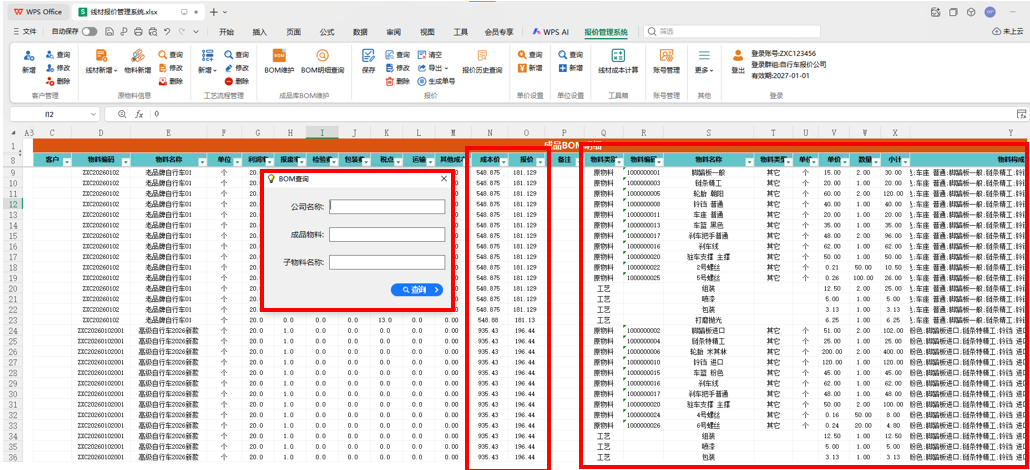1030x470 pixels.
Task: Click 删除 in the 工艺流程管理 group
Action: [x=236, y=82]
